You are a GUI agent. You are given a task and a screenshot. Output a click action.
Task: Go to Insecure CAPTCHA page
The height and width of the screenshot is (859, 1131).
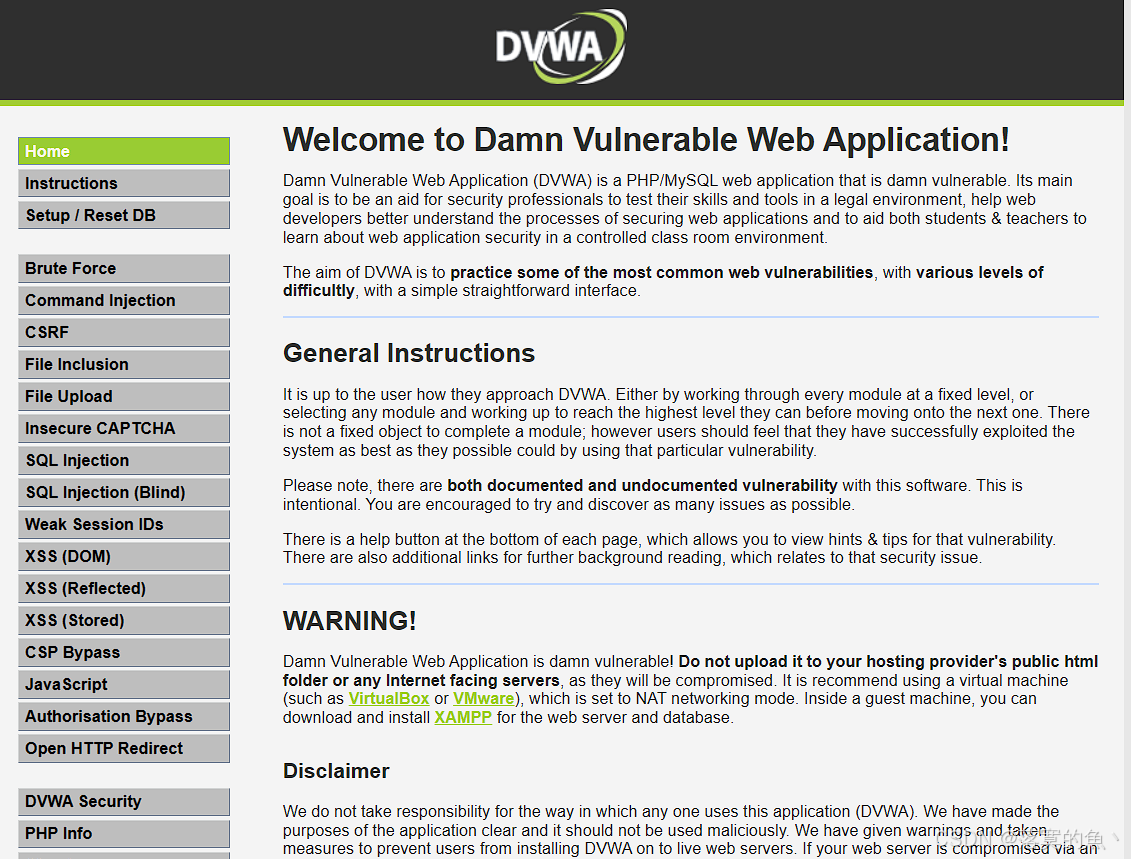[124, 428]
